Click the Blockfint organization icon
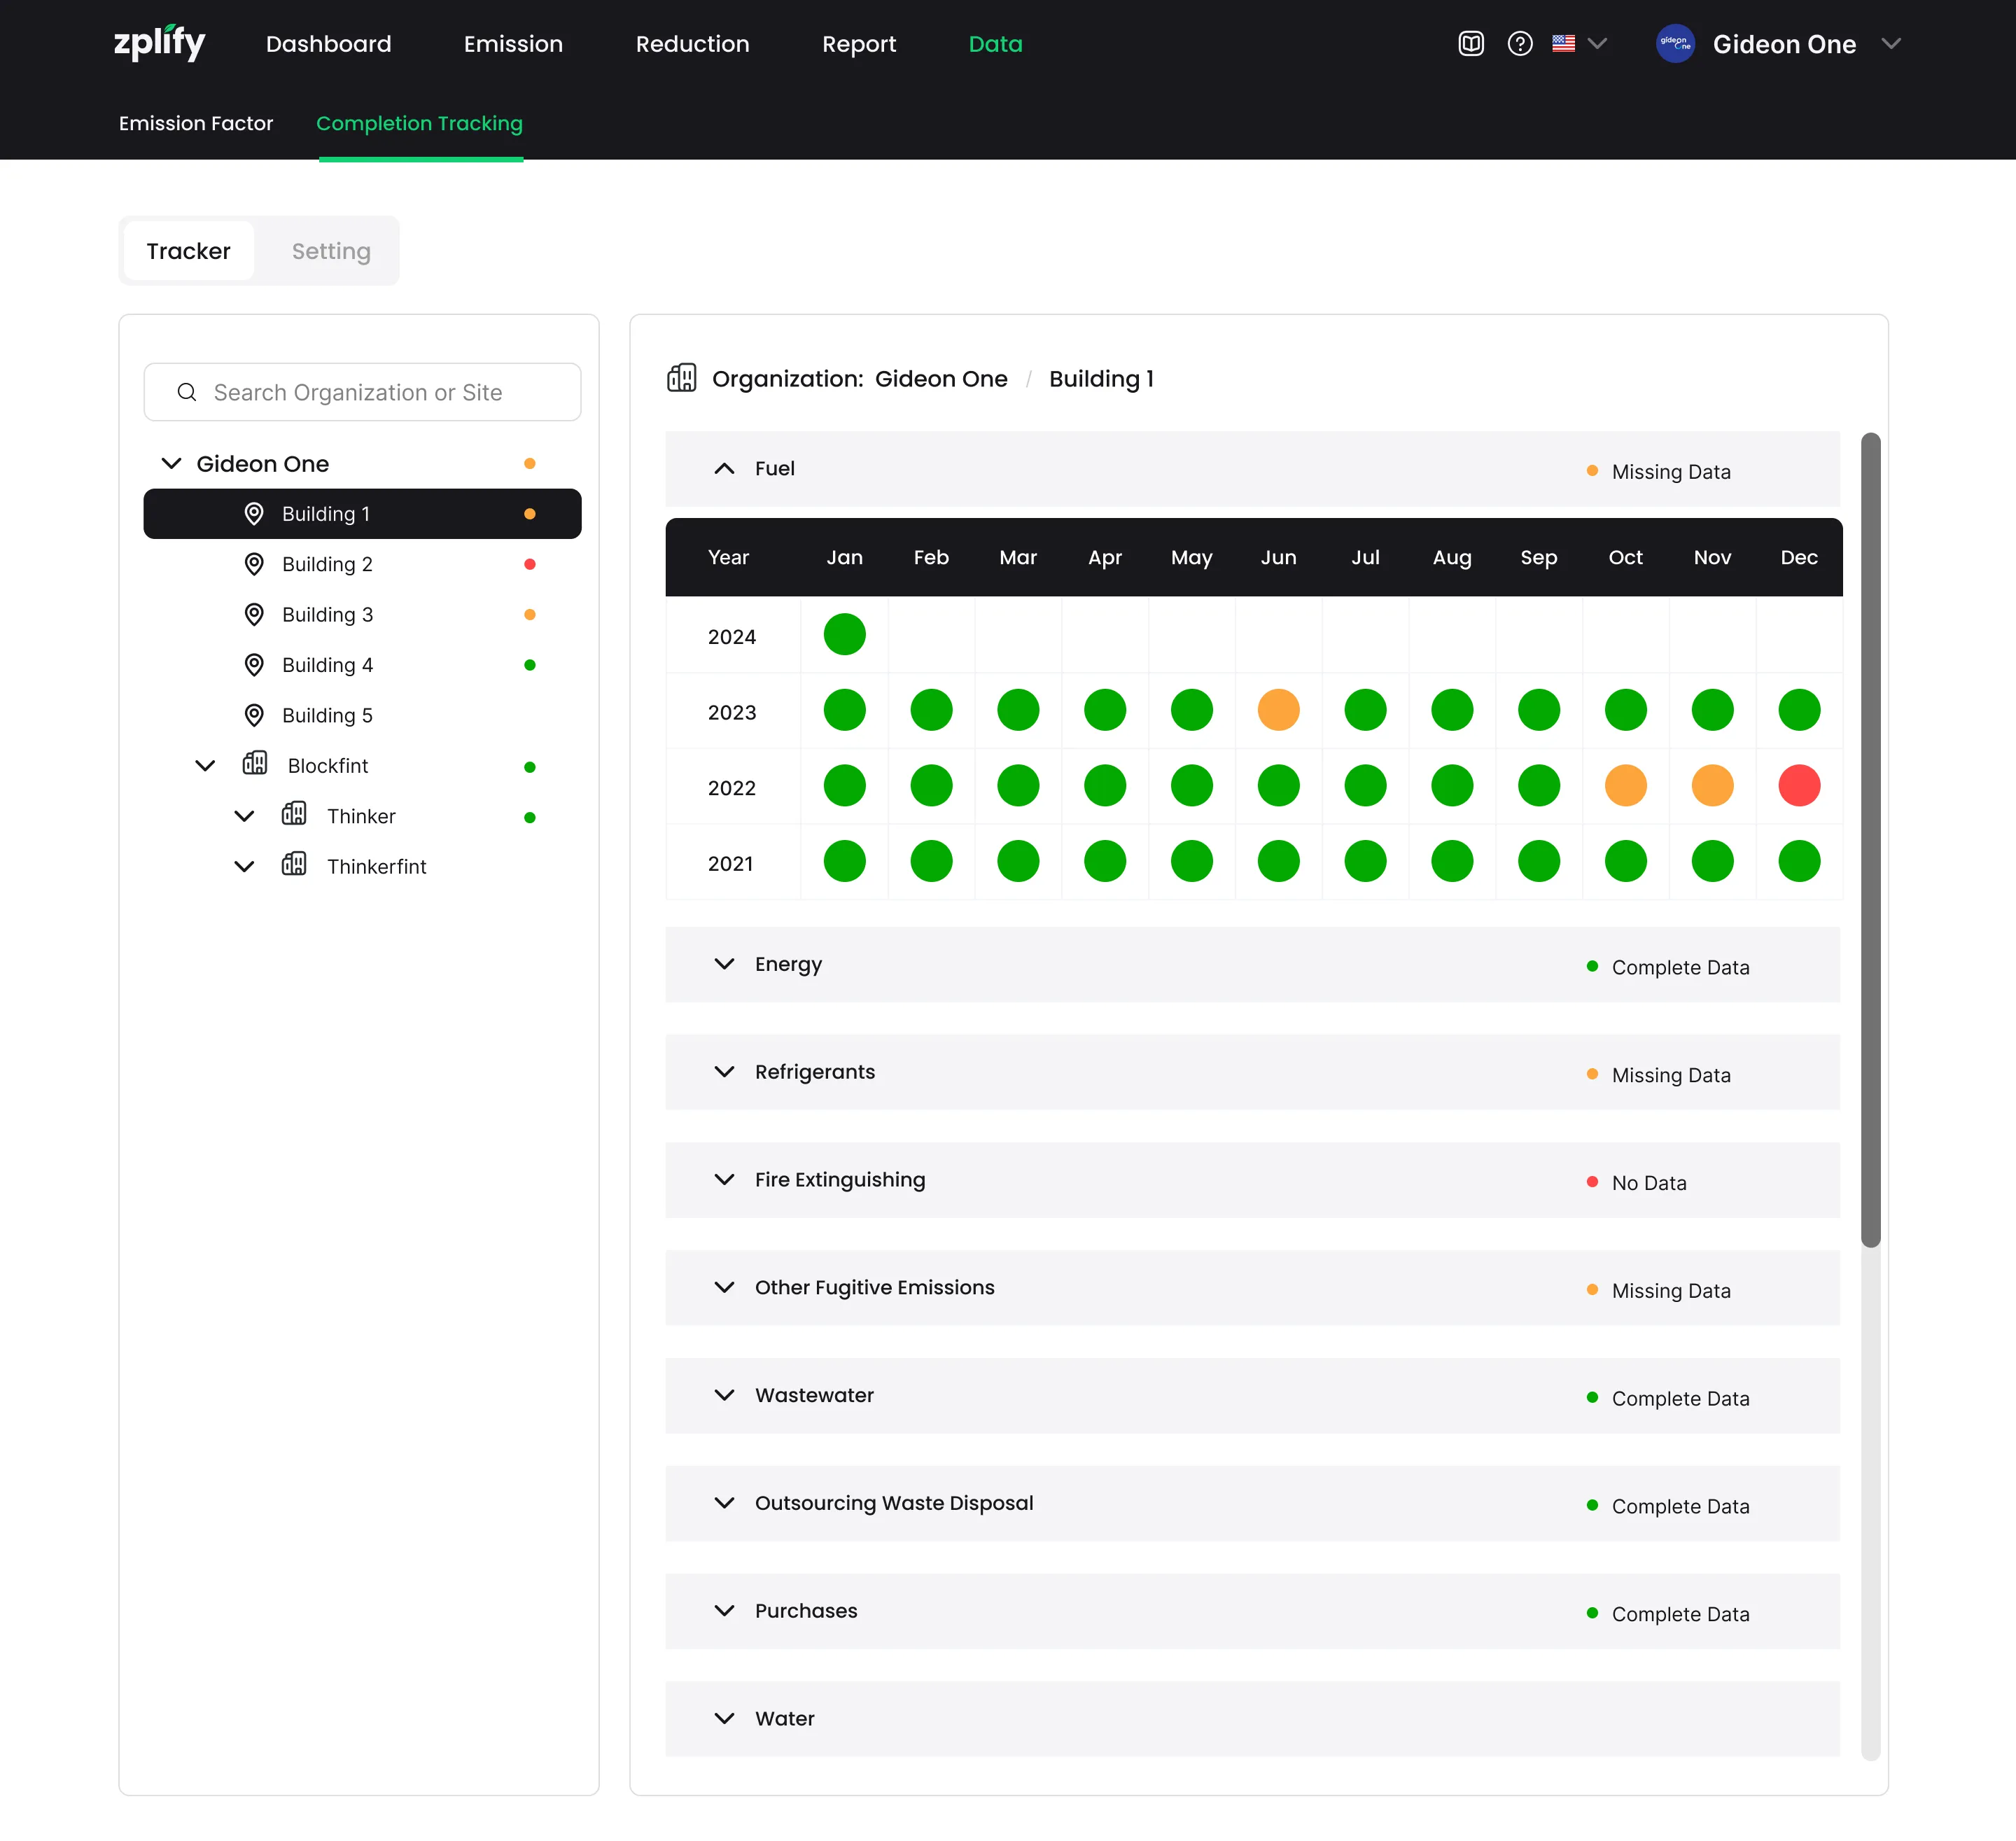Viewport: 2016px width, 1841px height. (255, 764)
